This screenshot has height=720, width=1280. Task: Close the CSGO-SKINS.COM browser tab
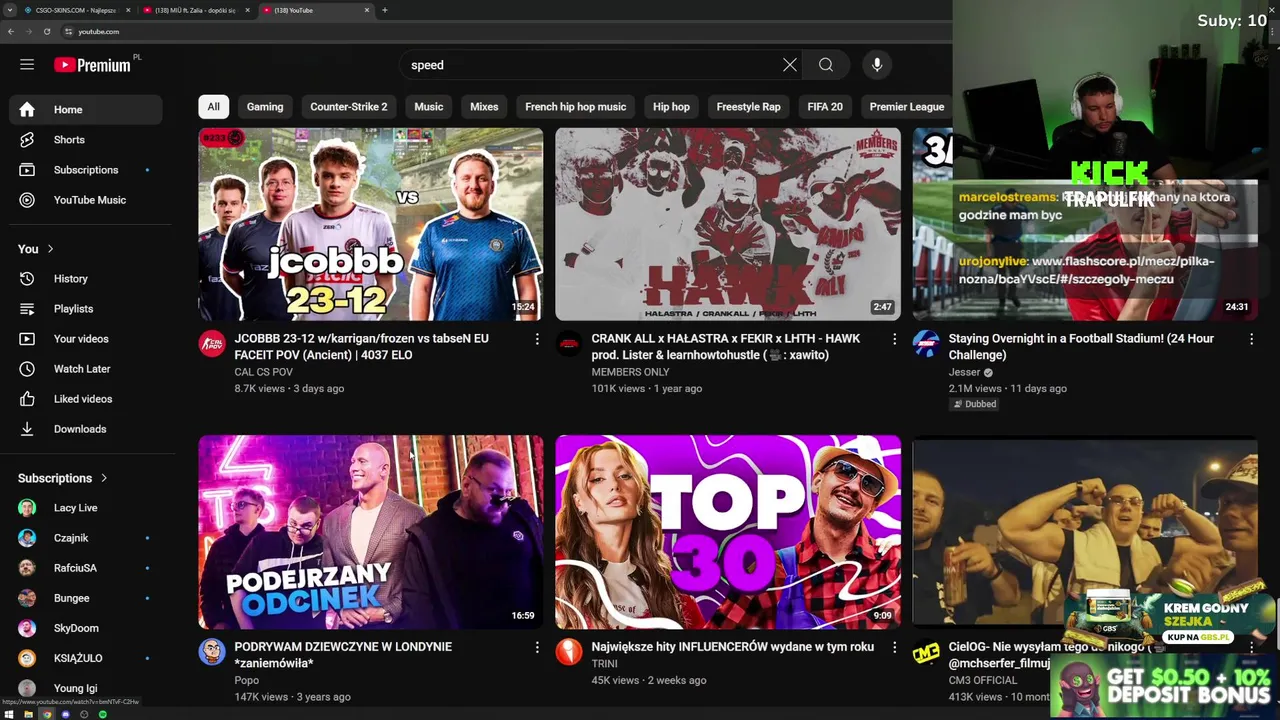128,10
